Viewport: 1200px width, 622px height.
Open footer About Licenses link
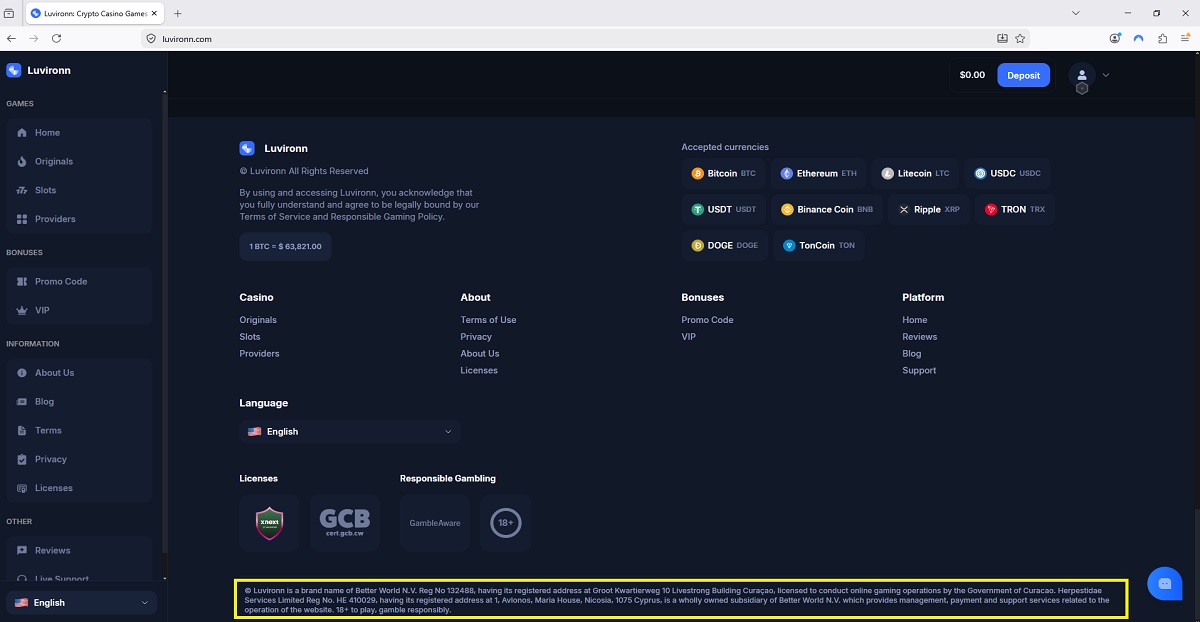tap(479, 371)
